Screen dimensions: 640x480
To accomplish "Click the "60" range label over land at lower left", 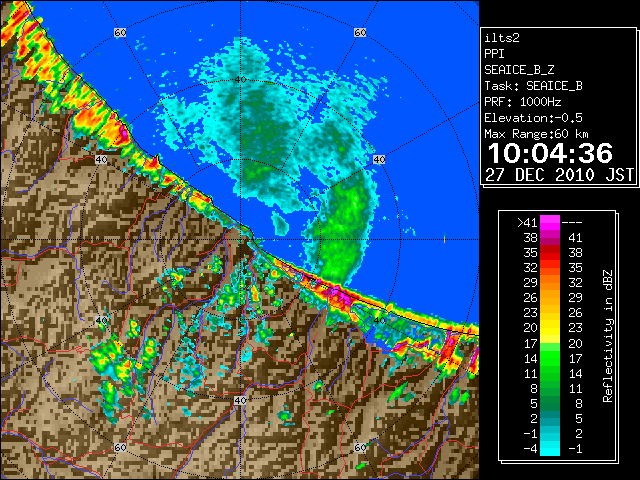I will coord(120,448).
